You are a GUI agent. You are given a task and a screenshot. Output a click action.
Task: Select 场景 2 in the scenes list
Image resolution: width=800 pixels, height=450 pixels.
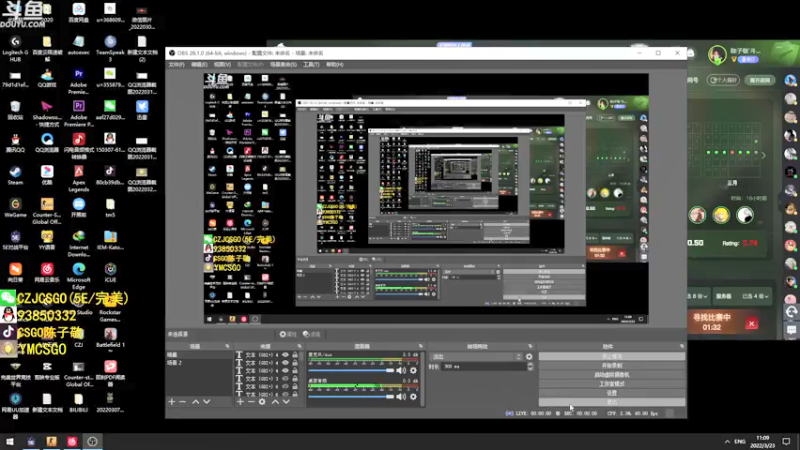[x=199, y=363]
